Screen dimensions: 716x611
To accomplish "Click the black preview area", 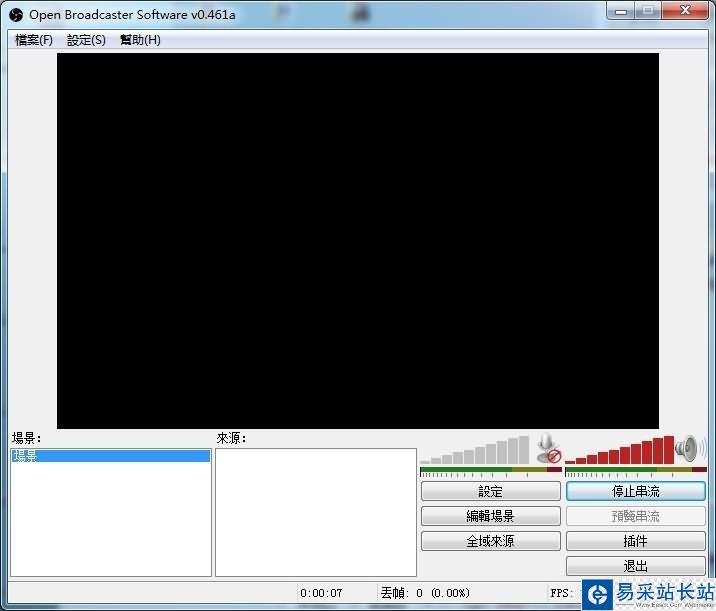I will (x=358, y=241).
